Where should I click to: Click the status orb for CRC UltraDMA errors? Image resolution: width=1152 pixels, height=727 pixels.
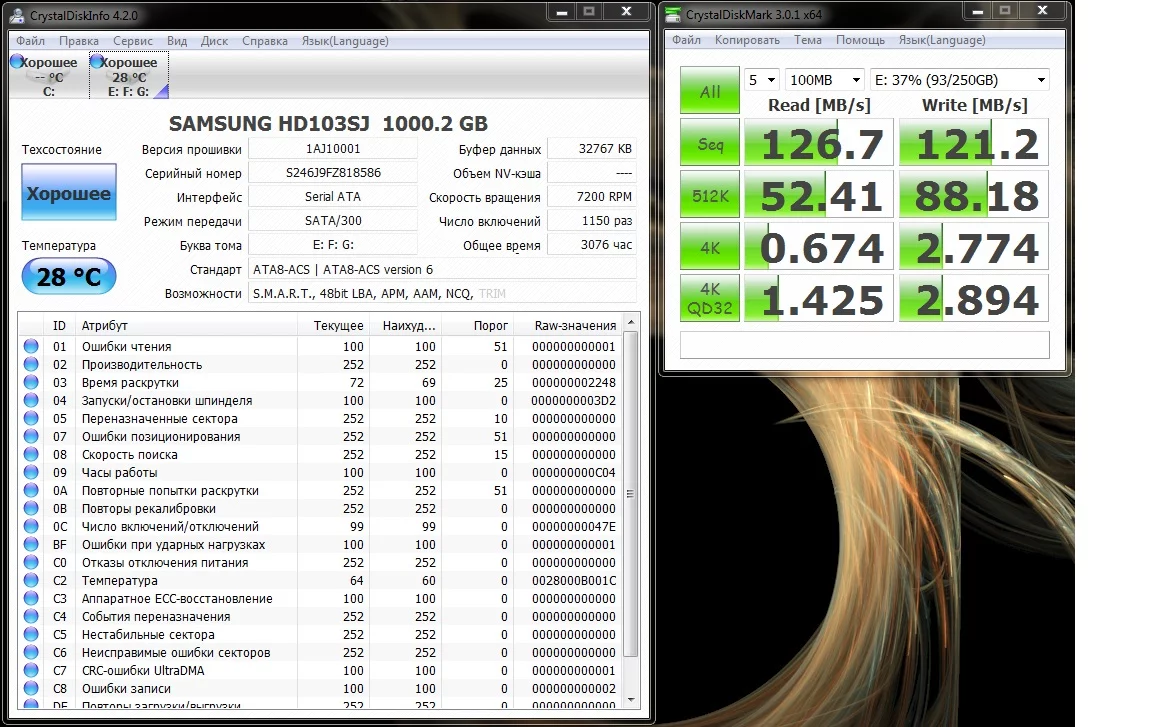31,671
